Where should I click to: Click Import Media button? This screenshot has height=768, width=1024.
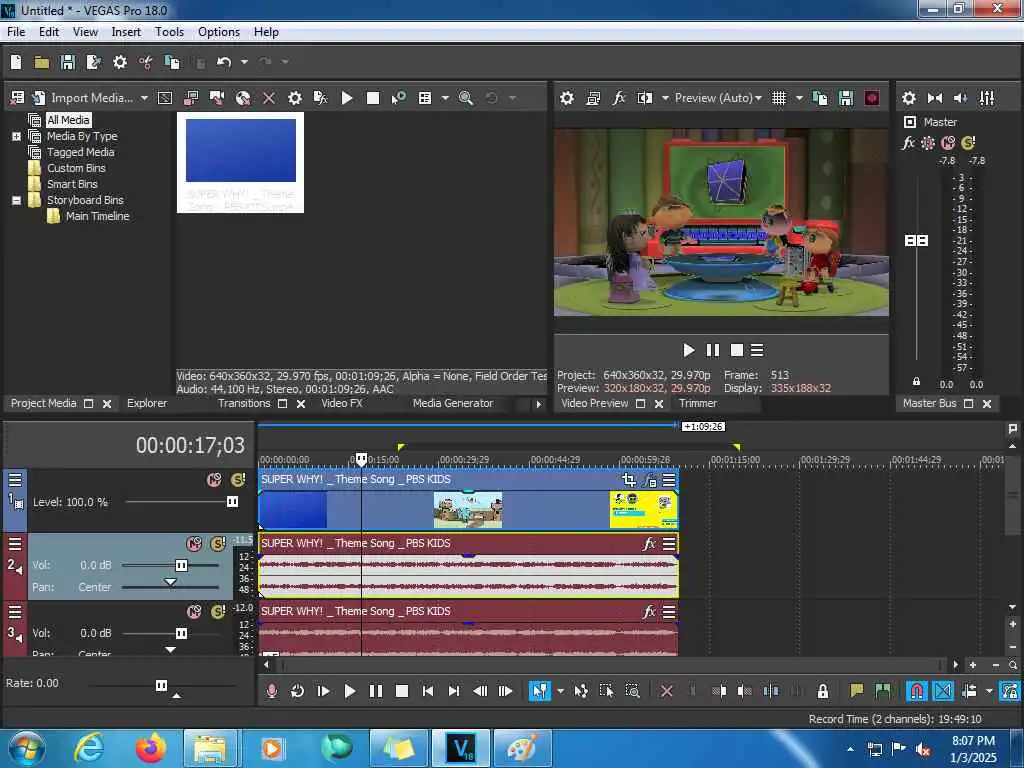pos(82,98)
